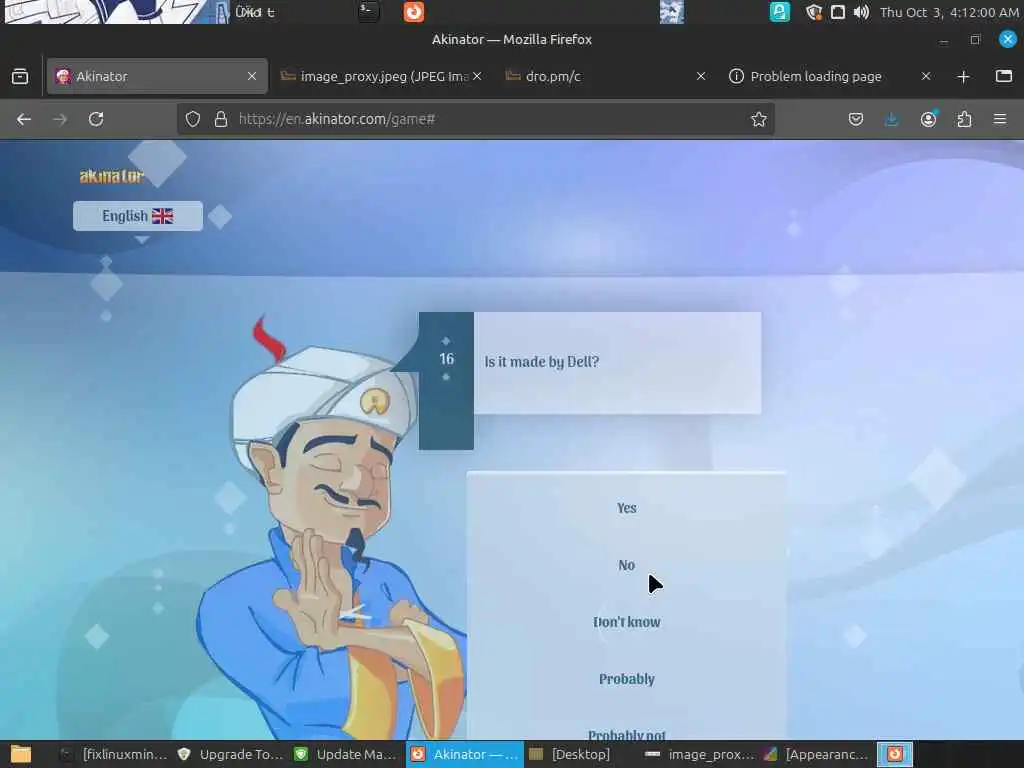Image resolution: width=1024 pixels, height=768 pixels.
Task: Bookmark this page with the star
Action: pyautogui.click(x=758, y=120)
